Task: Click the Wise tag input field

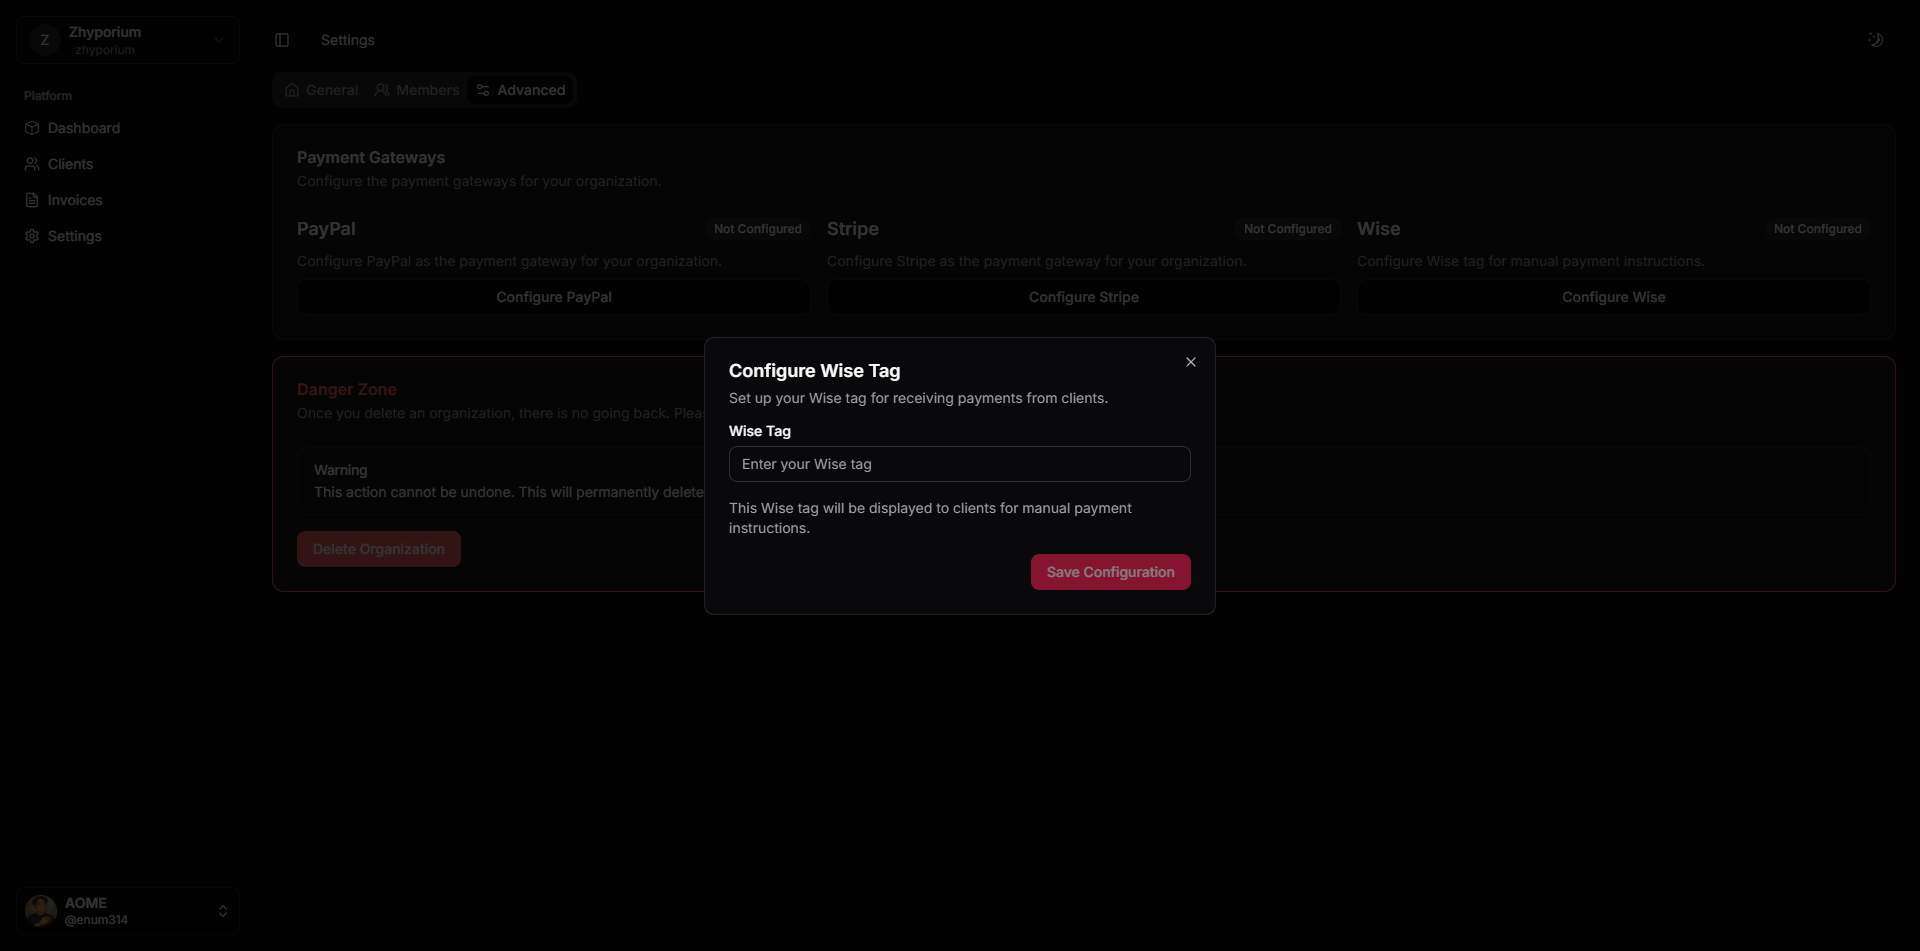Action: coord(959,464)
